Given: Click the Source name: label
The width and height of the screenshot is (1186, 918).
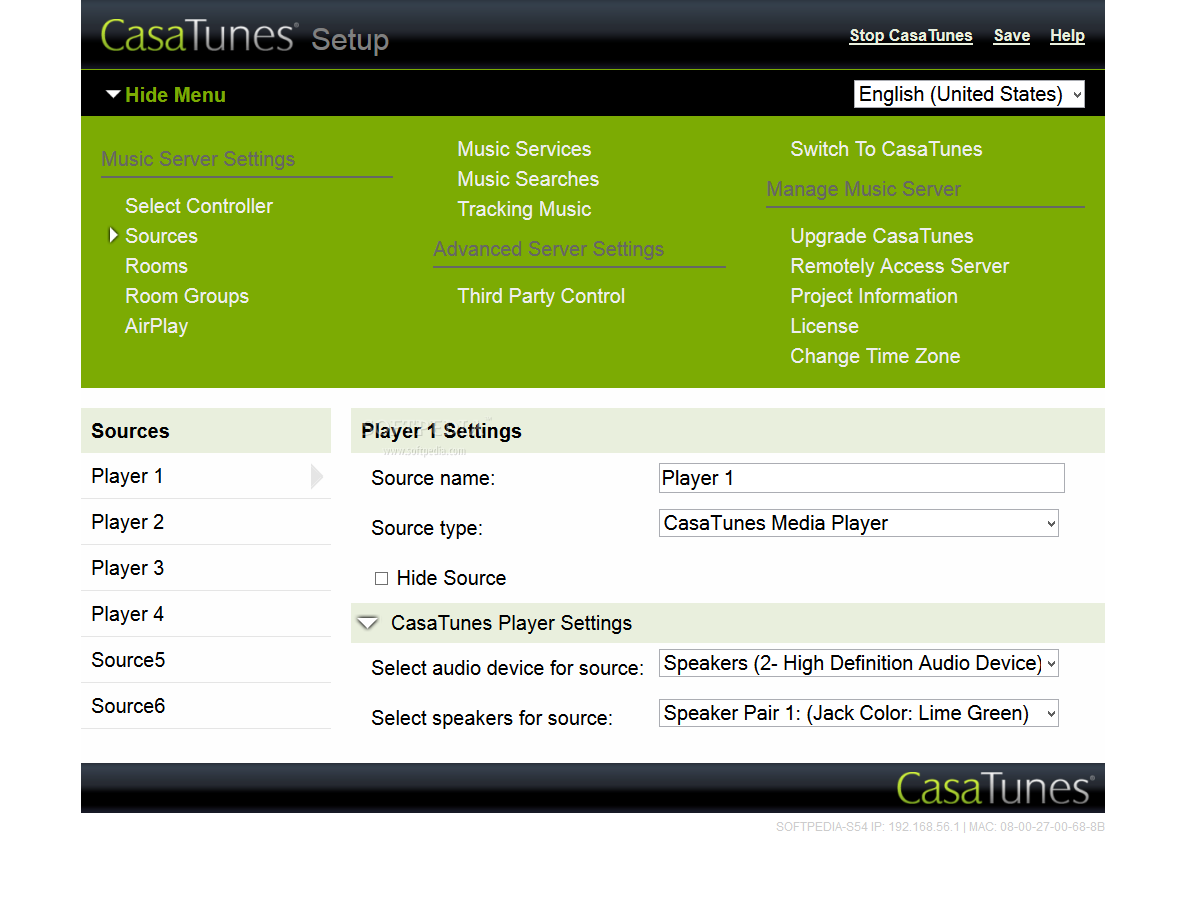Looking at the screenshot, I should click(433, 478).
